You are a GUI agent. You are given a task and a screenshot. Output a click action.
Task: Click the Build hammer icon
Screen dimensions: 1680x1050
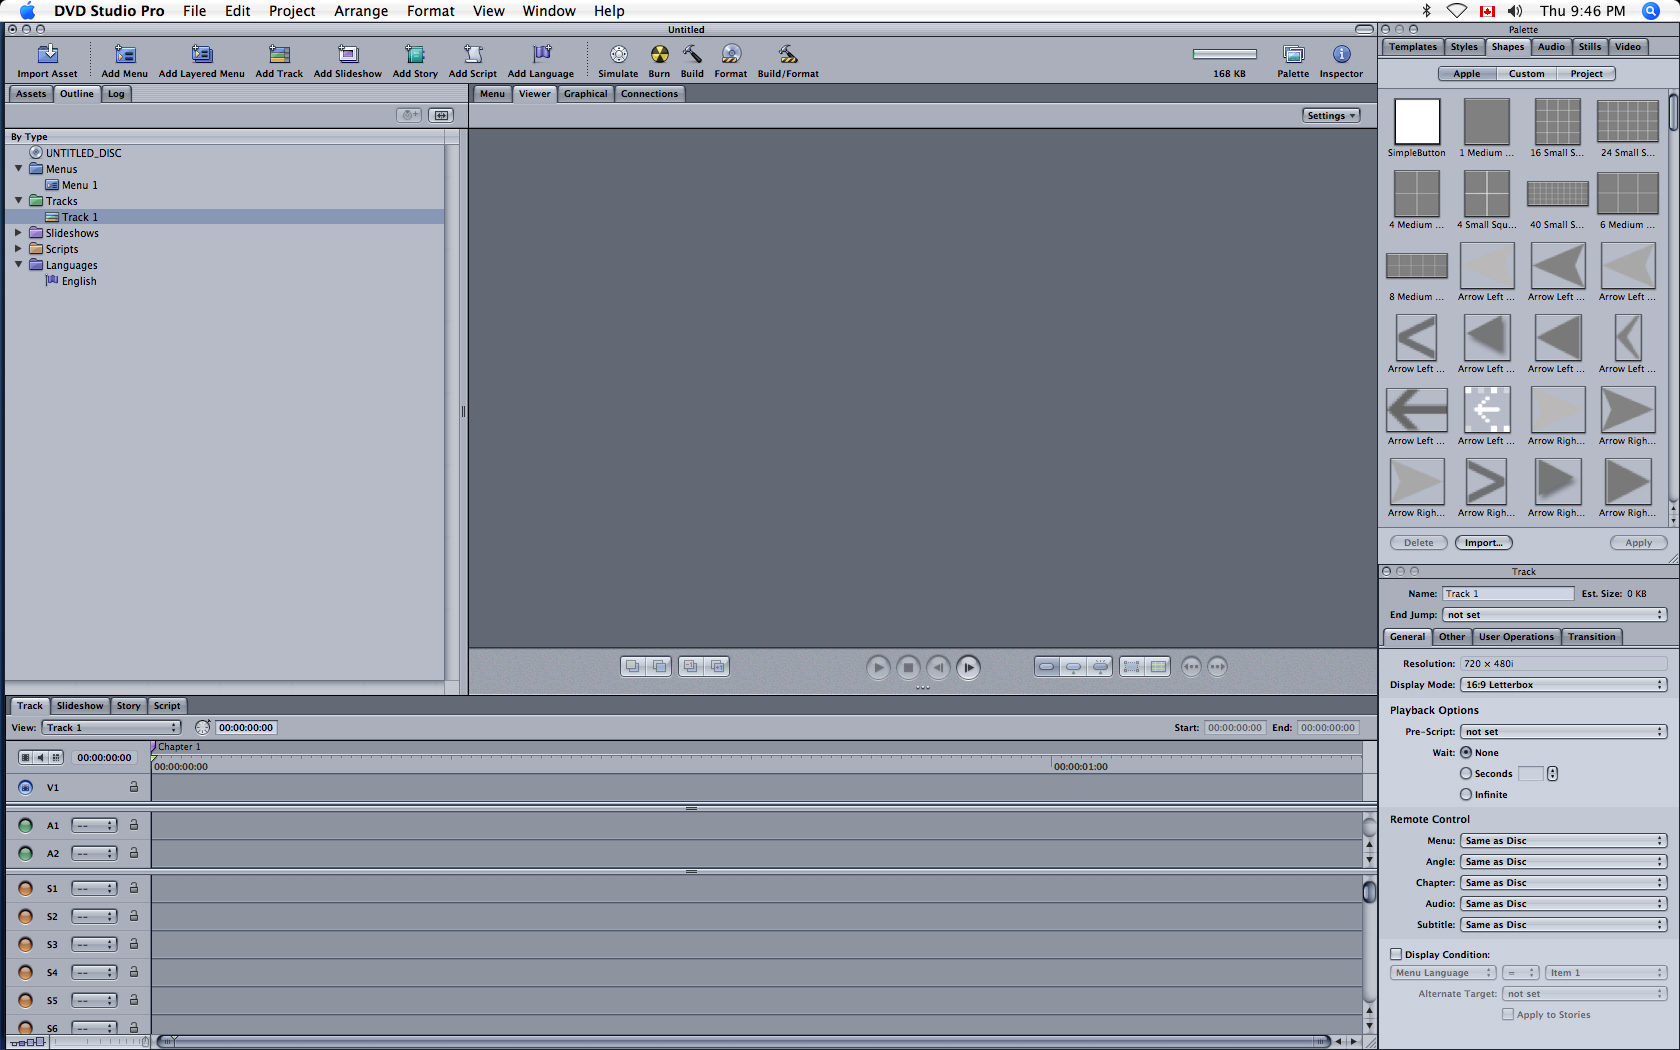[692, 54]
